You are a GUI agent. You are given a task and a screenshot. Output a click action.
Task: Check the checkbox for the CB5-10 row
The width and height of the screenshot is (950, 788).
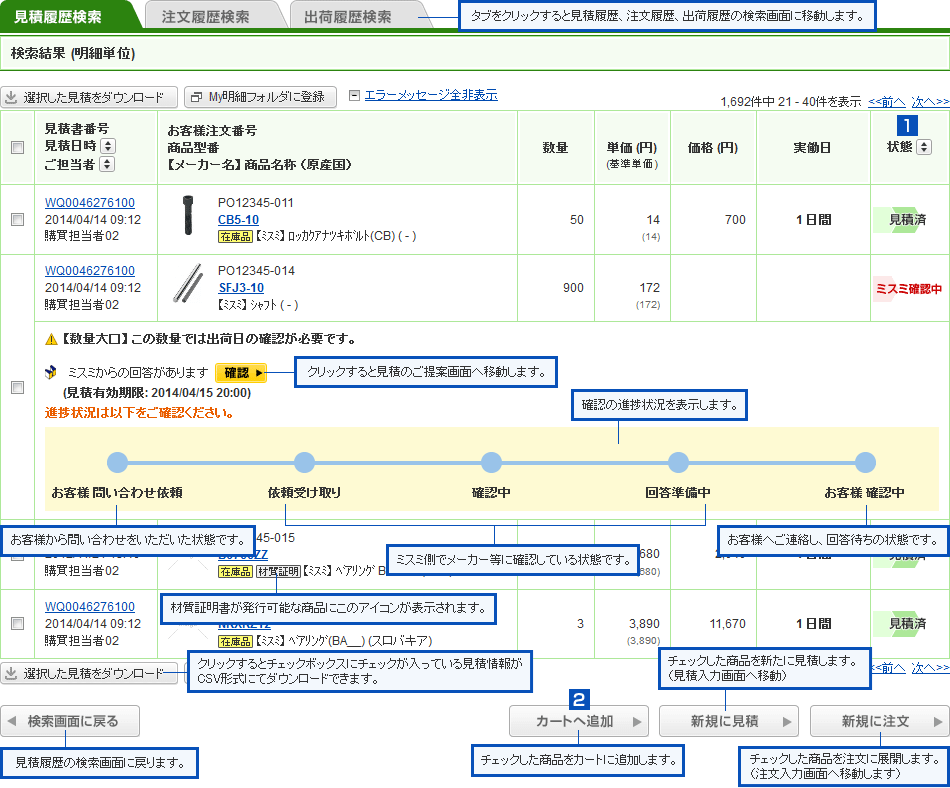(x=17, y=220)
